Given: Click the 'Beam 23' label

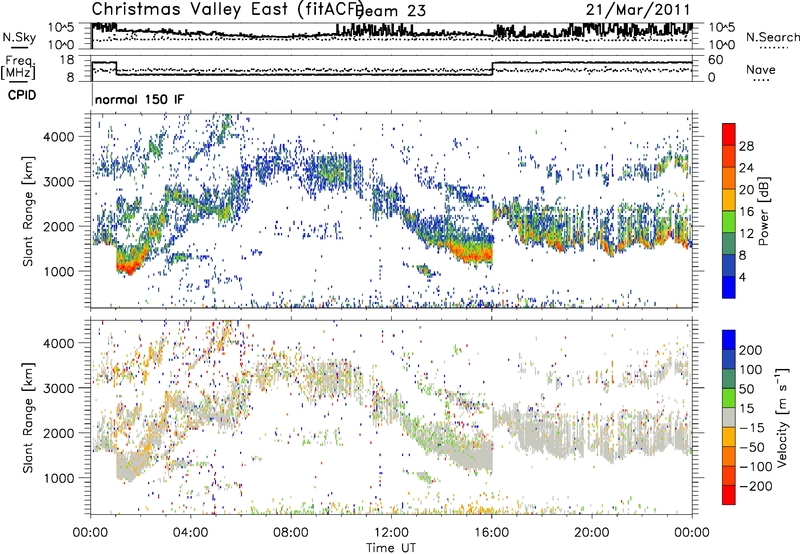Looking at the screenshot, I should point(392,11).
